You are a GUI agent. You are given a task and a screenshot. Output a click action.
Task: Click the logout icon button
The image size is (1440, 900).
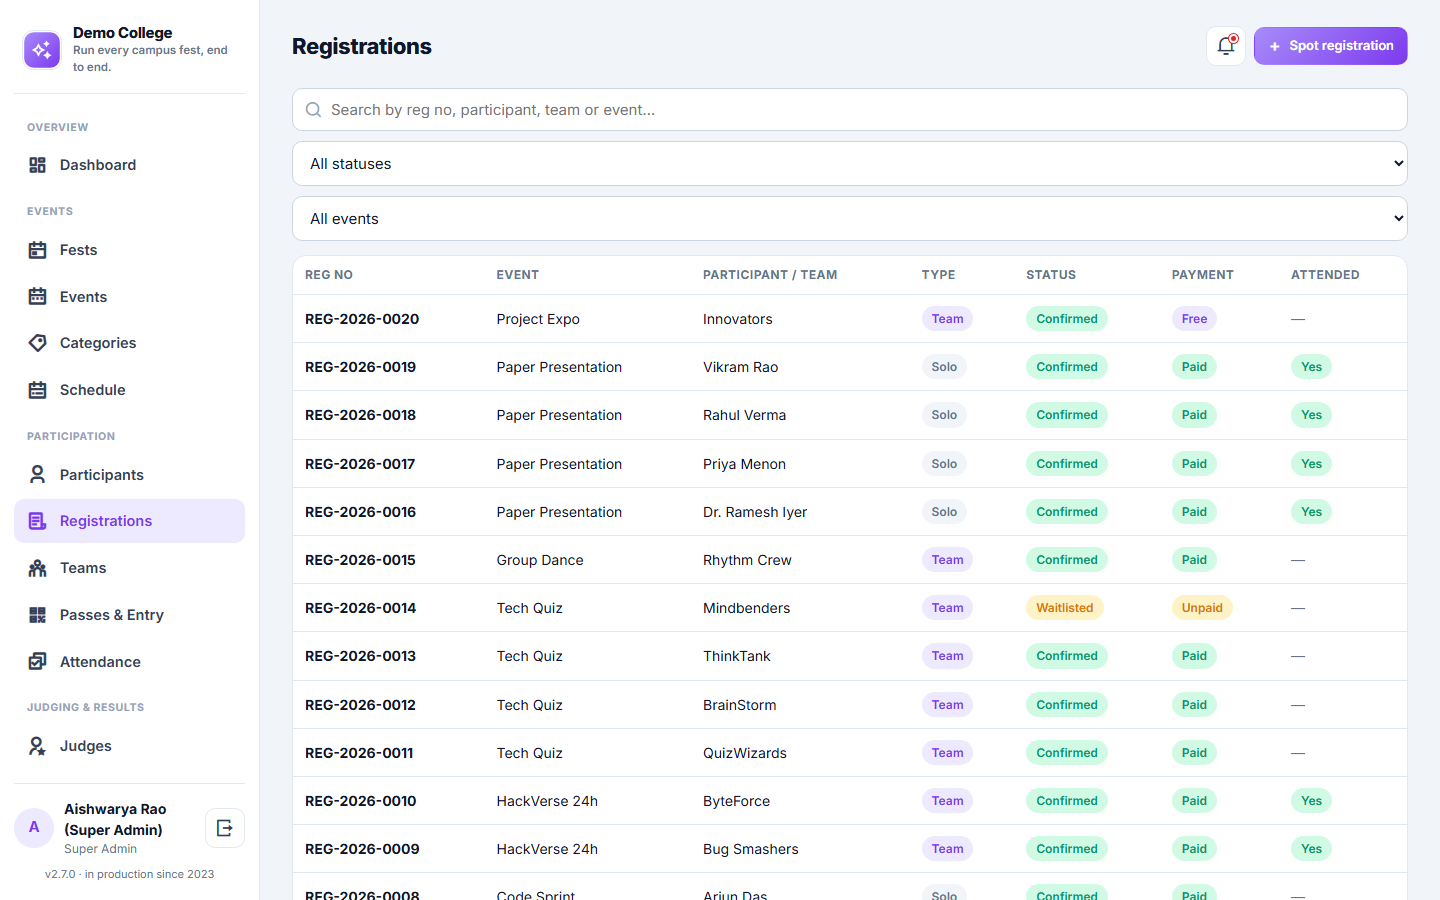click(x=225, y=828)
